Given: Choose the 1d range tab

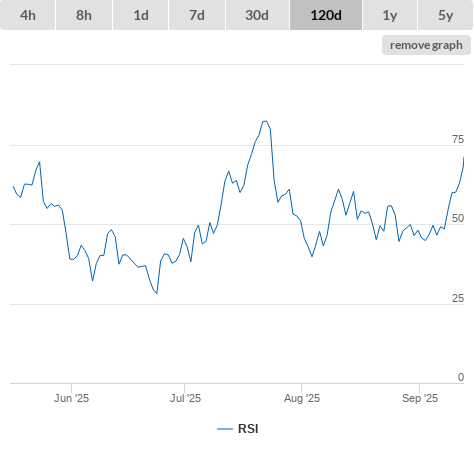Looking at the screenshot, I should tap(141, 15).
